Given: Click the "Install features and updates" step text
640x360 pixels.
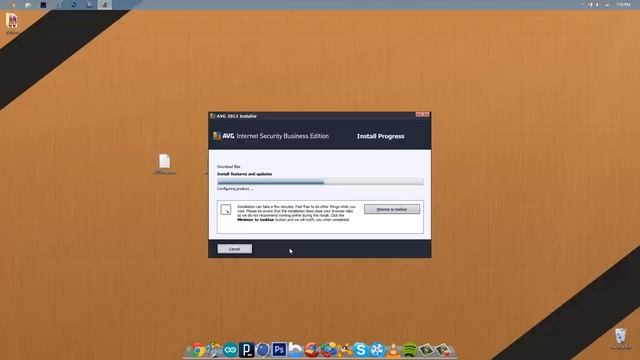Looking at the screenshot, I should point(244,174).
